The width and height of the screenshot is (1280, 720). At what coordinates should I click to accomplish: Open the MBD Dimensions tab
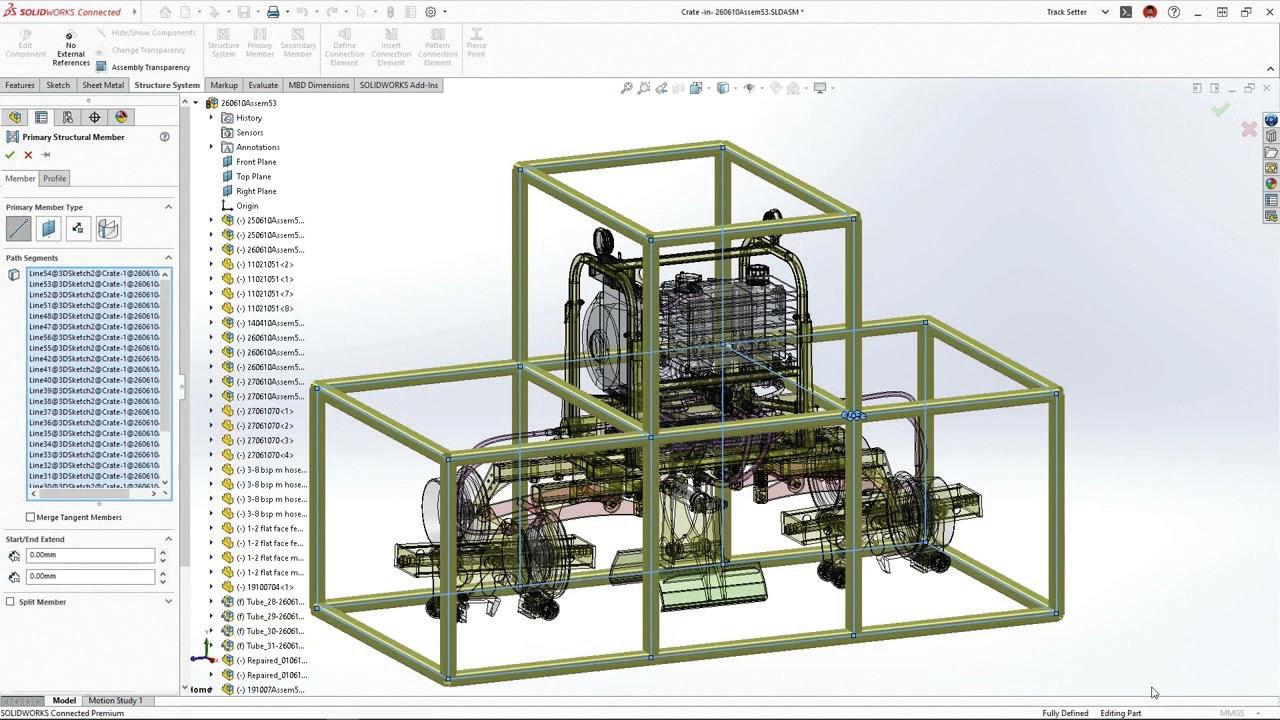click(319, 85)
